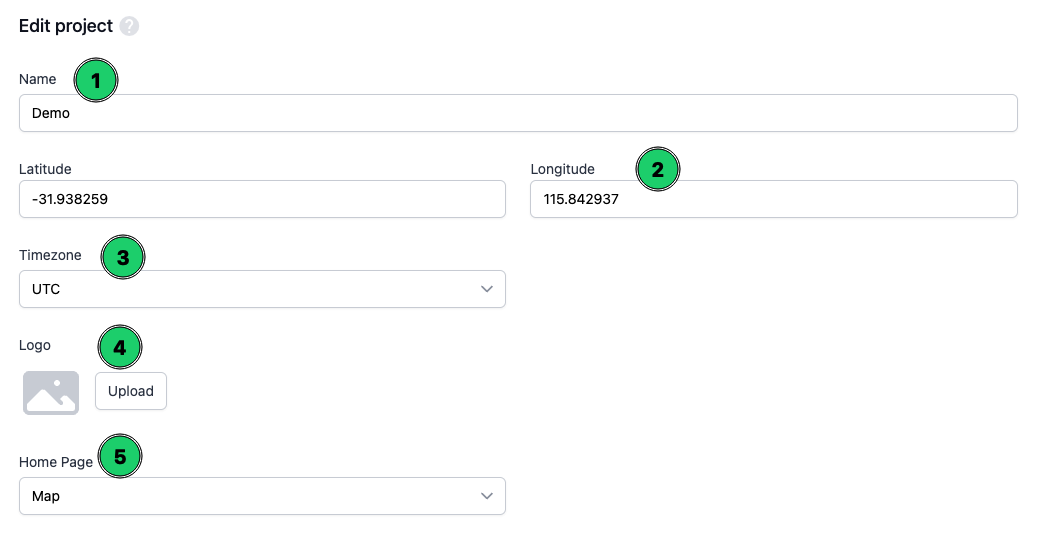Click the green number 4 badge
Viewport: 1045px width, 533px height.
point(120,348)
